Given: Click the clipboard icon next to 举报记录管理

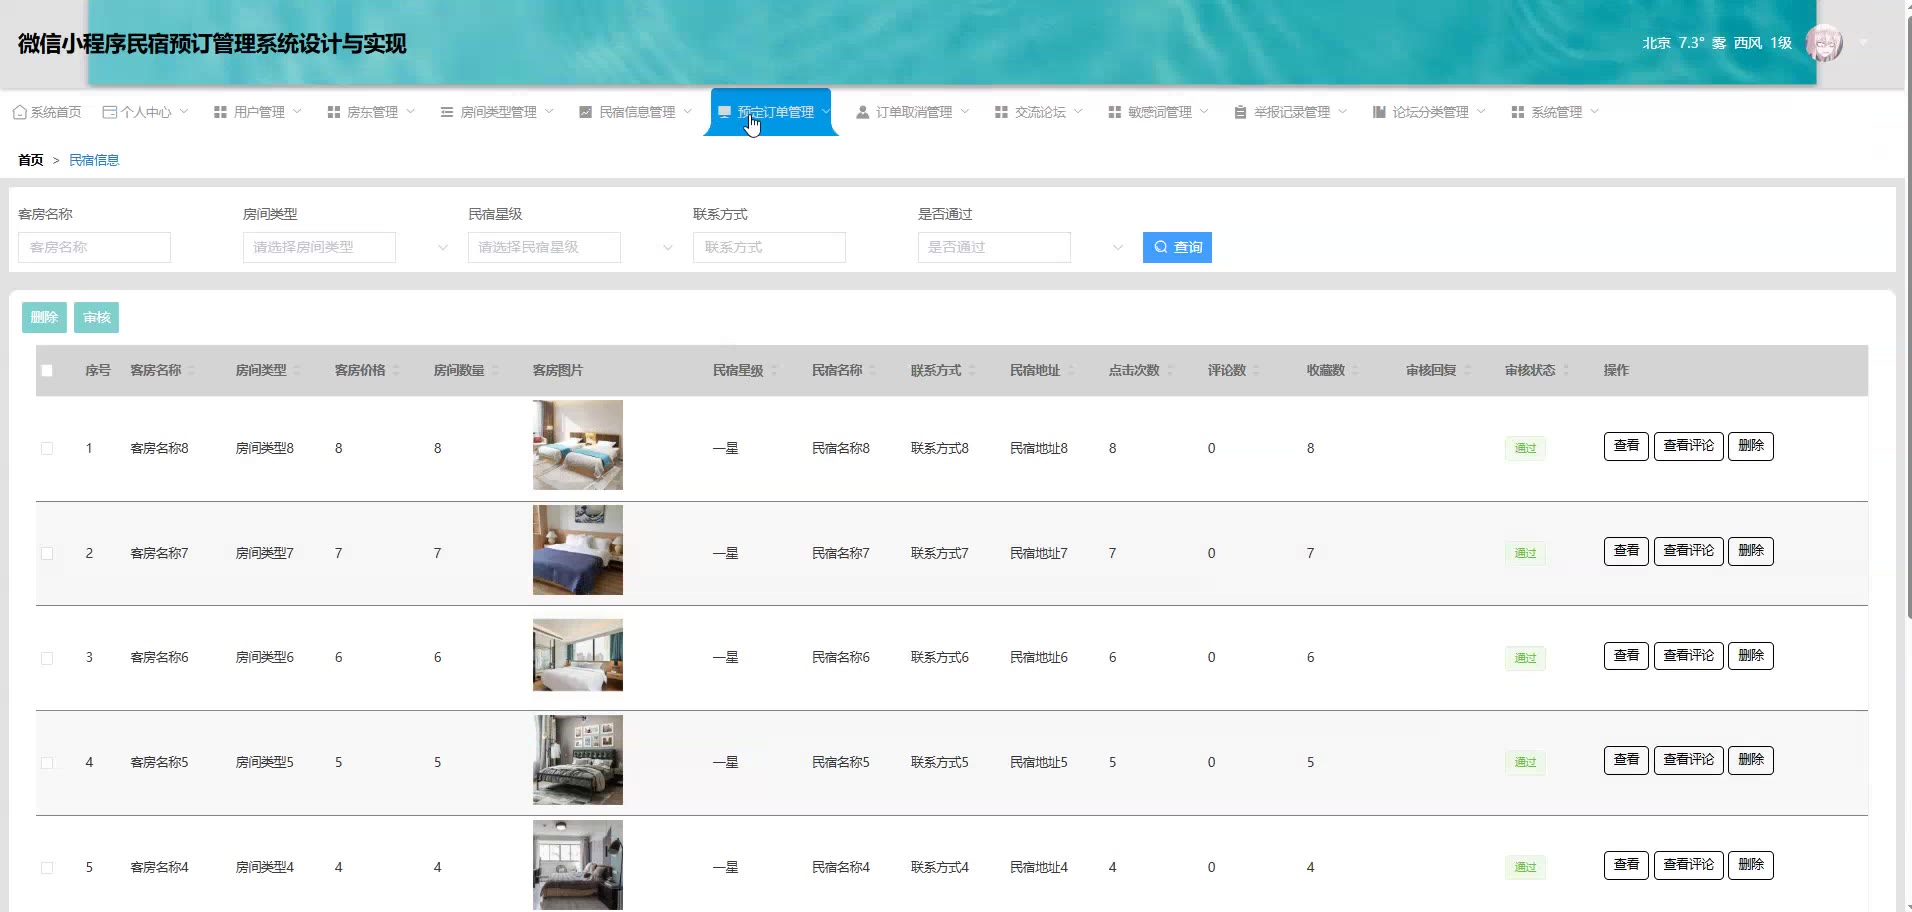Looking at the screenshot, I should tap(1240, 112).
